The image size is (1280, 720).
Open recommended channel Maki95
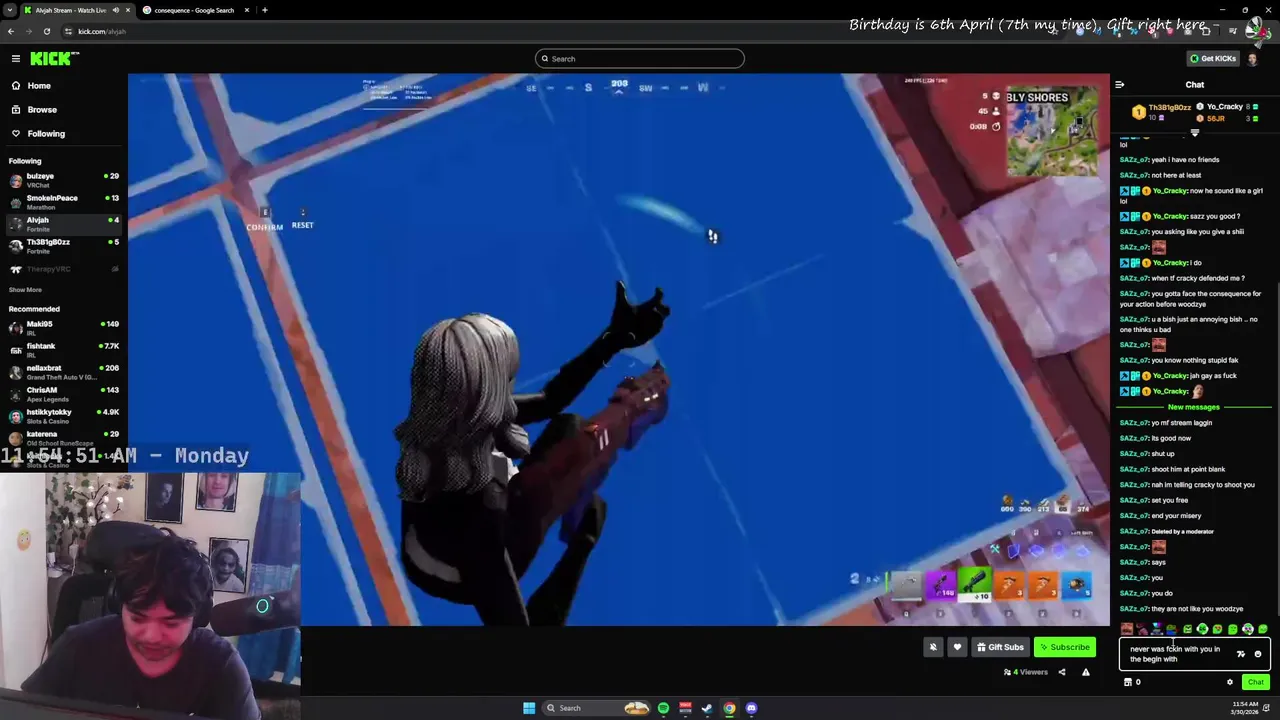click(x=64, y=328)
